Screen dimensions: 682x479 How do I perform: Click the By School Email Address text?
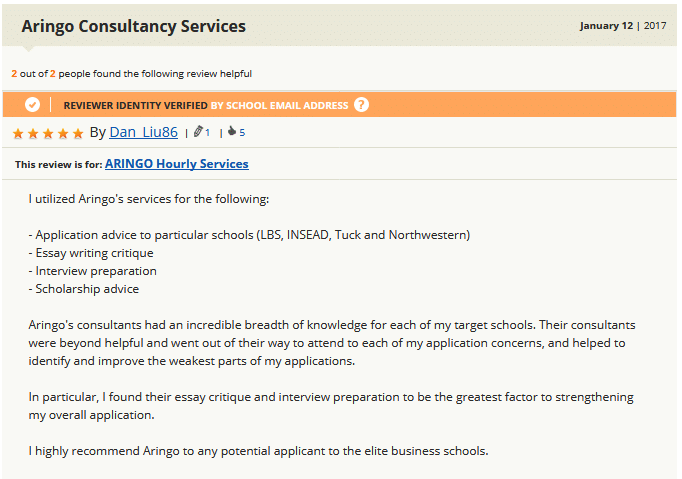279,105
